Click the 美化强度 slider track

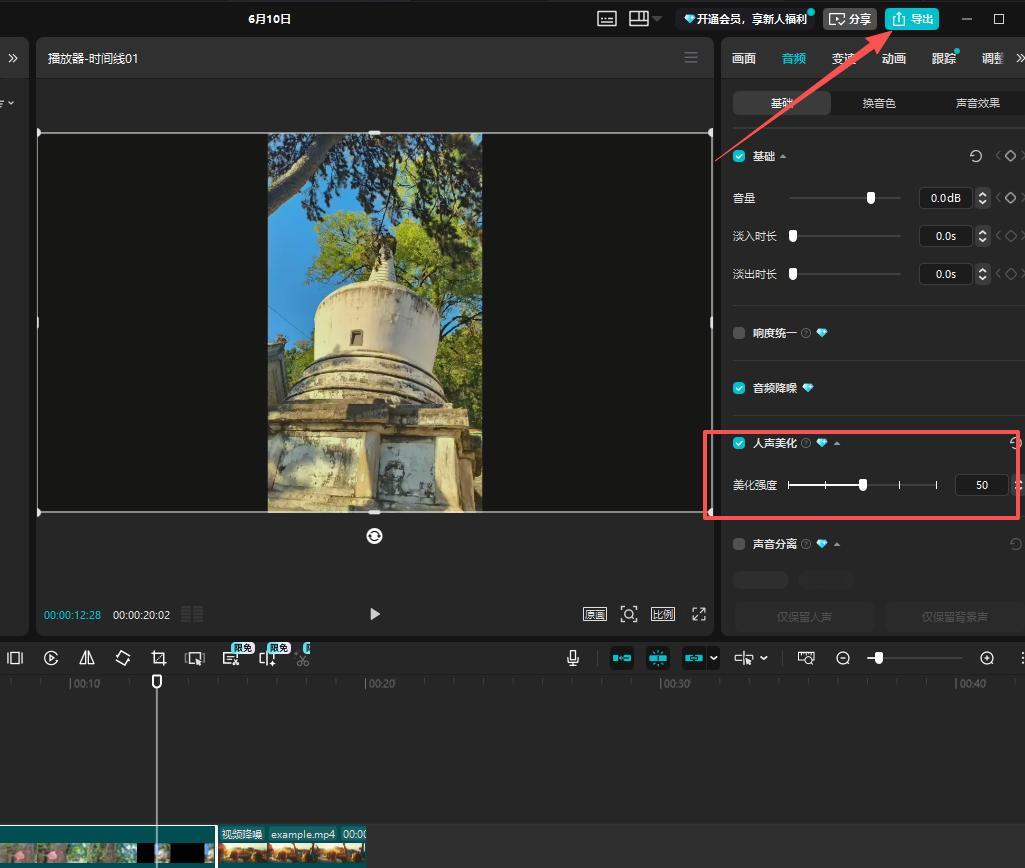tap(863, 485)
